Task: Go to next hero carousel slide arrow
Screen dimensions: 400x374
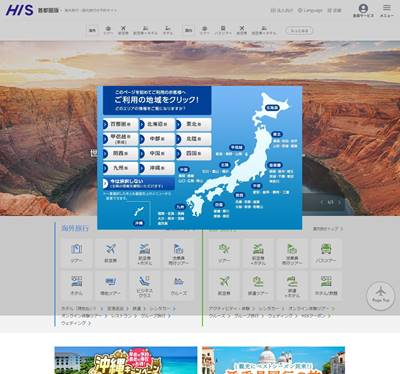Action: (339, 202)
